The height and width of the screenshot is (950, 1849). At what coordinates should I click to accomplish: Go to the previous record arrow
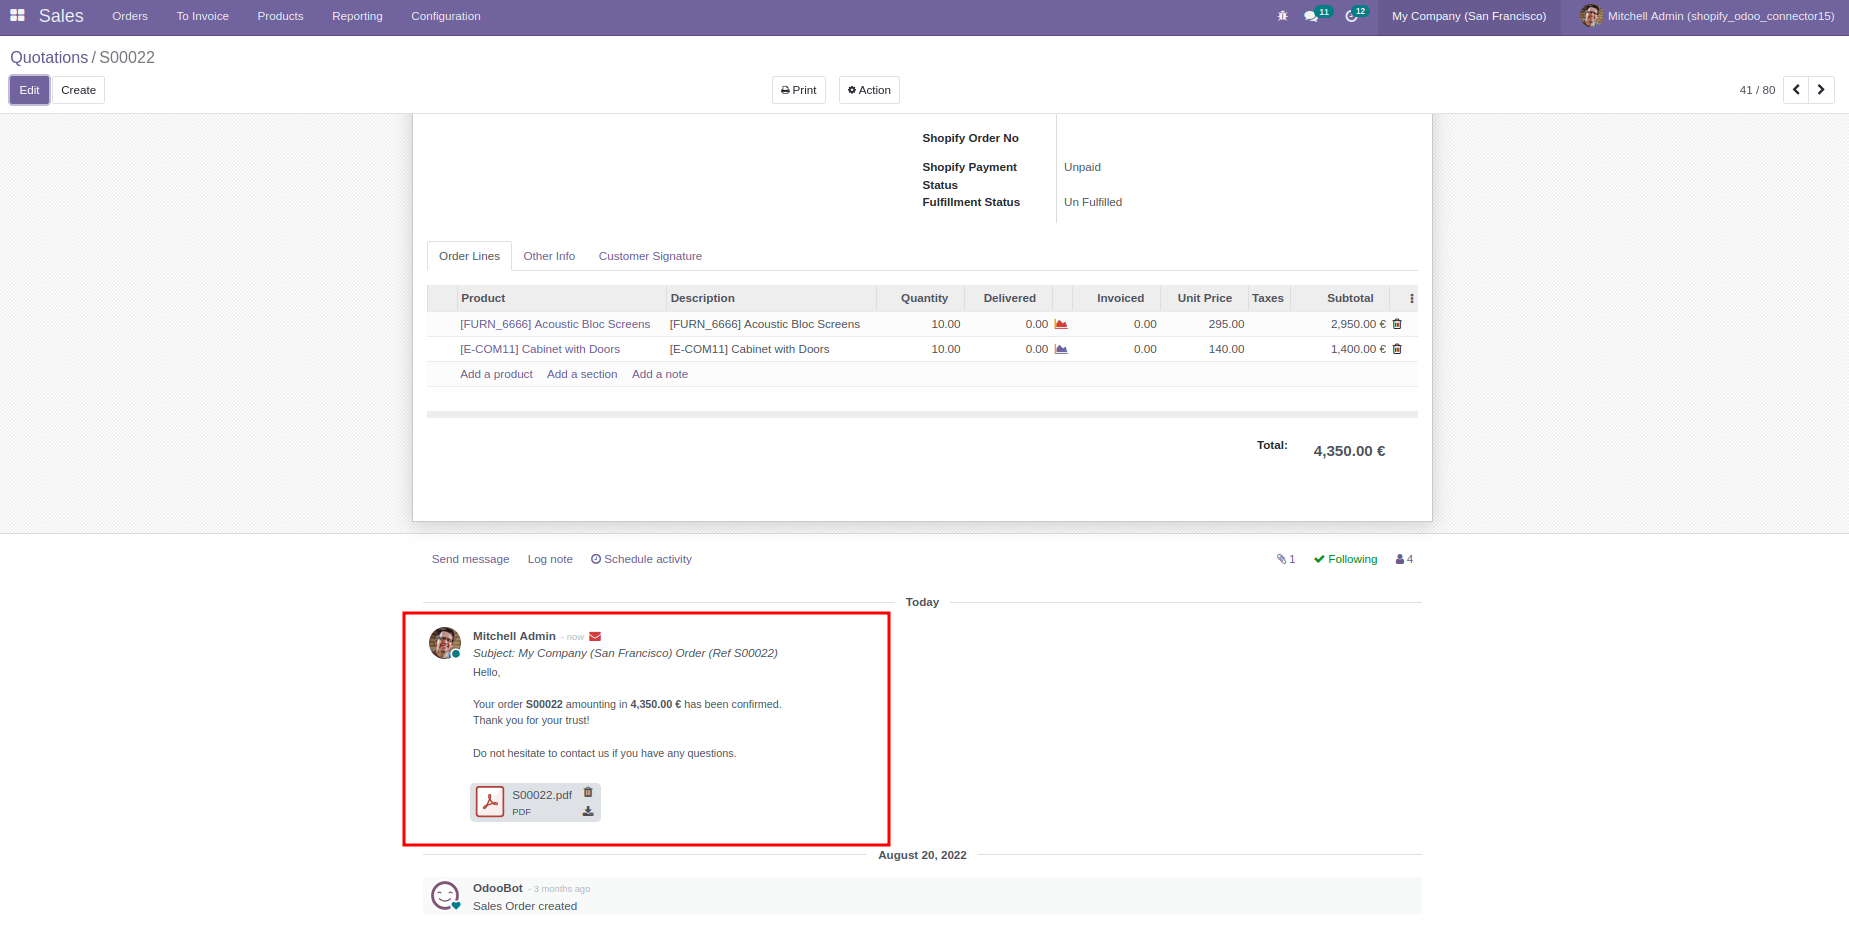[1796, 90]
